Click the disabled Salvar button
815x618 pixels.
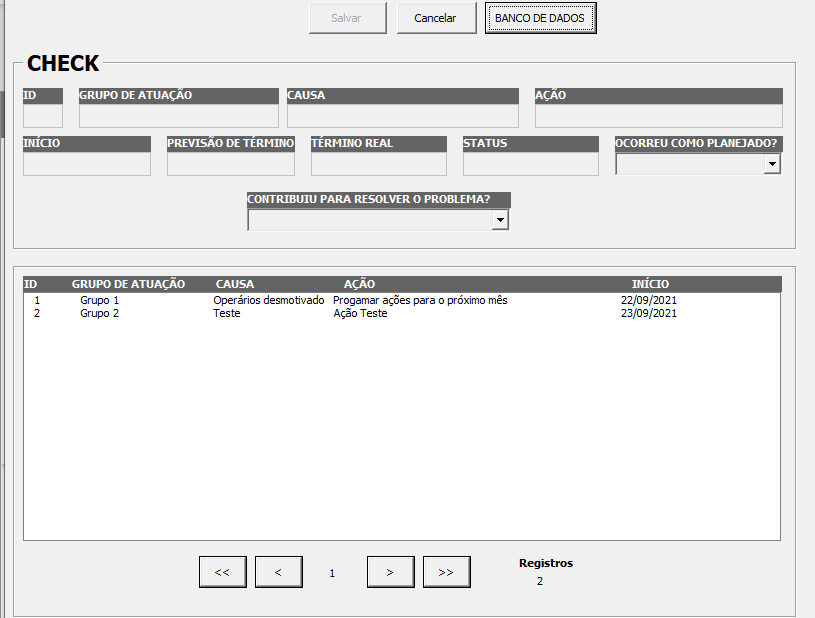point(348,18)
